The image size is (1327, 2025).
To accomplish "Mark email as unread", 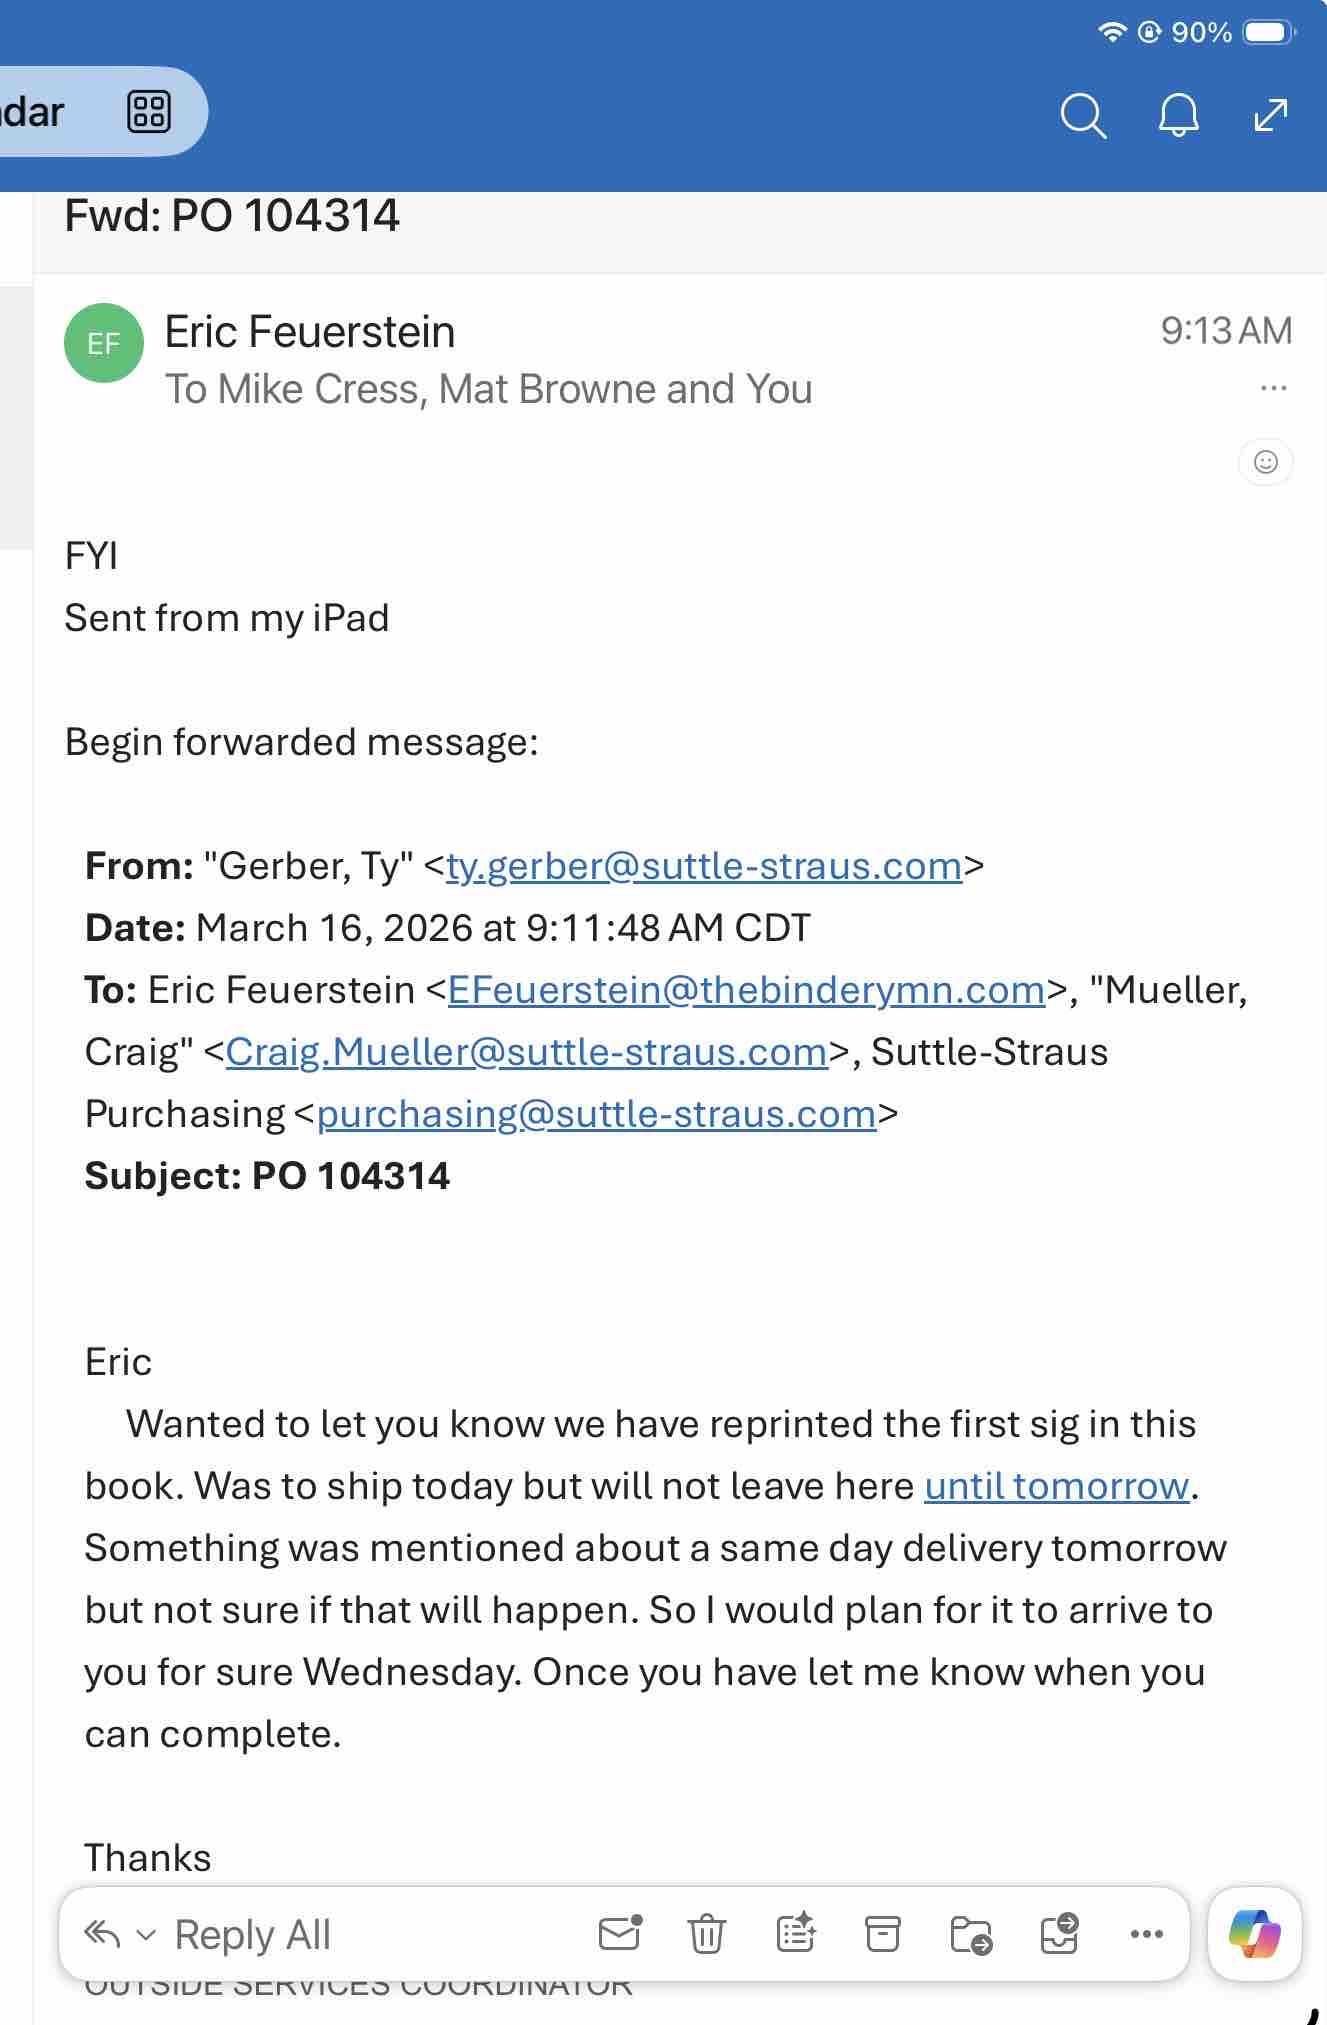I will [x=619, y=1934].
